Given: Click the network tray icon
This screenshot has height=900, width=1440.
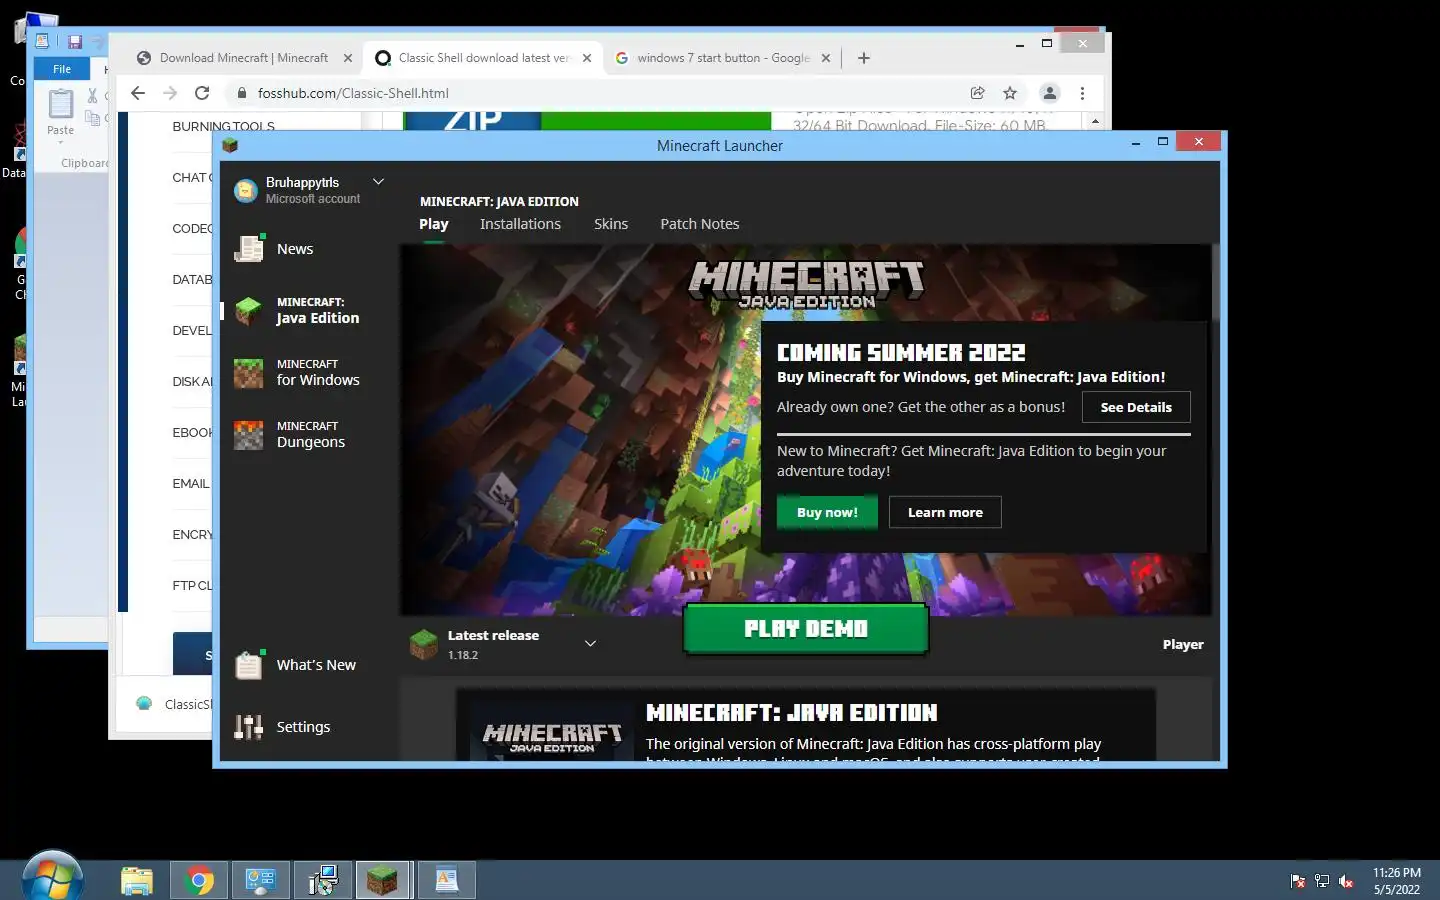Looking at the screenshot, I should pyautogui.click(x=1322, y=881).
